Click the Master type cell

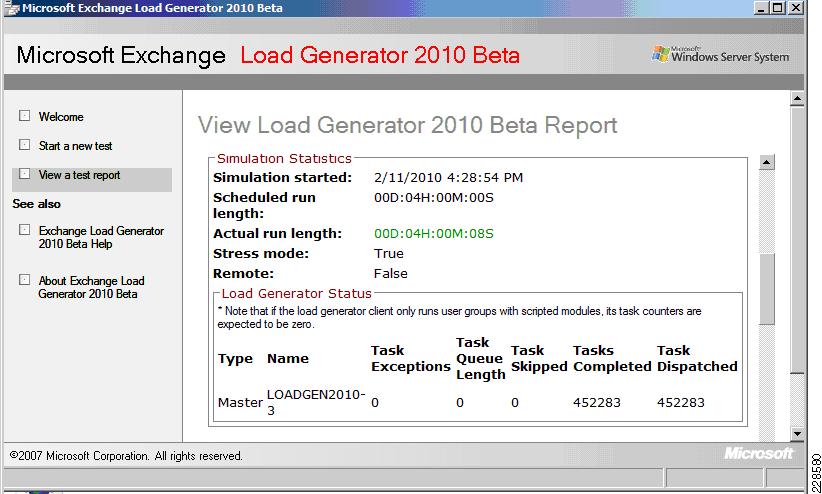tap(240, 403)
